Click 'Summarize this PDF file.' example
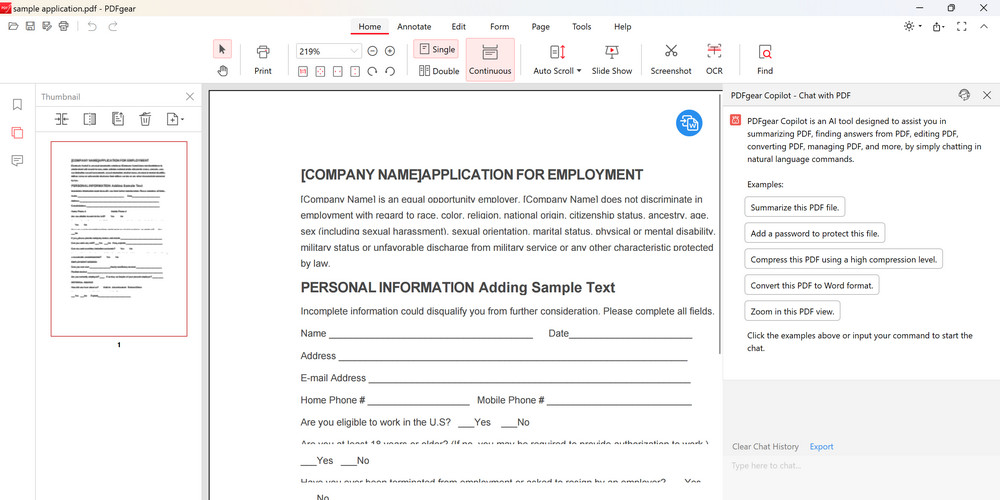The image size is (1000, 500). (795, 207)
